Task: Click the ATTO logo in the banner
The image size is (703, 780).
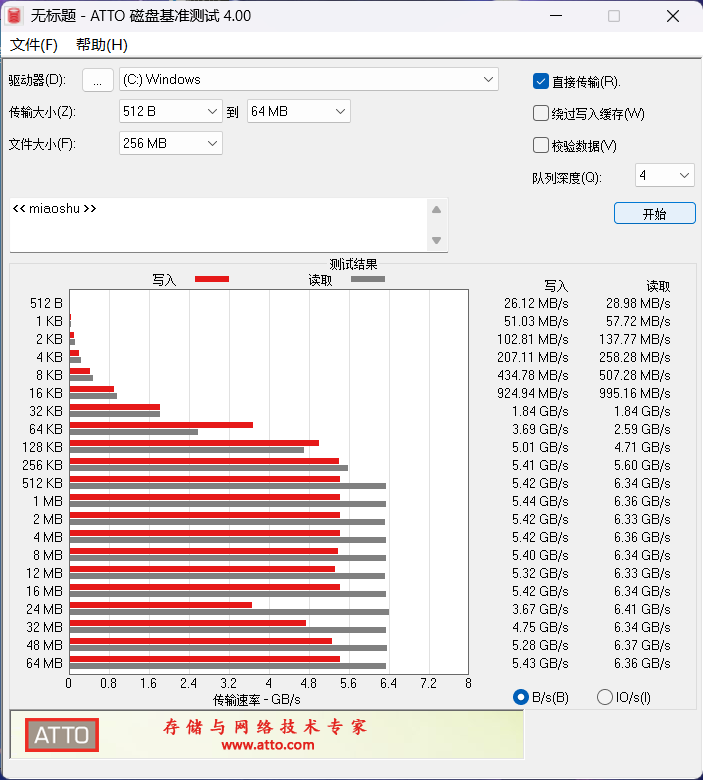Action: click(62, 735)
